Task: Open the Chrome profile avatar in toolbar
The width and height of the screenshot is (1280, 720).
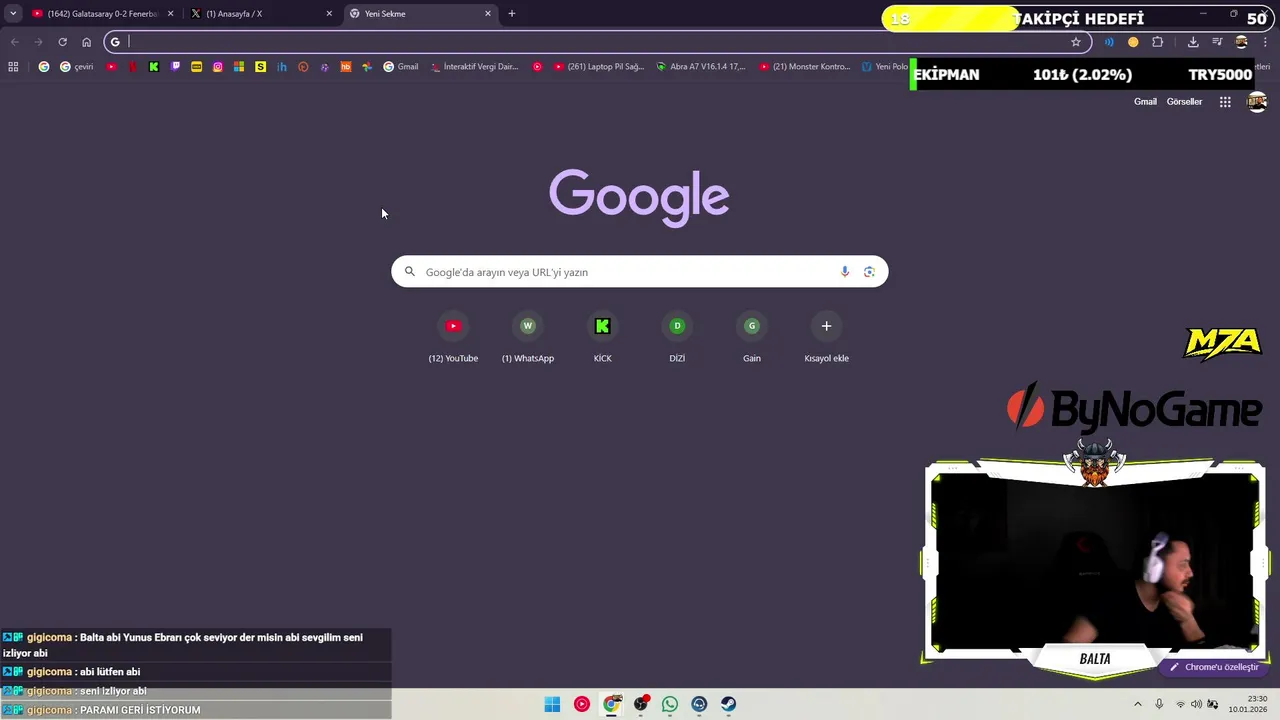Action: pyautogui.click(x=1242, y=42)
